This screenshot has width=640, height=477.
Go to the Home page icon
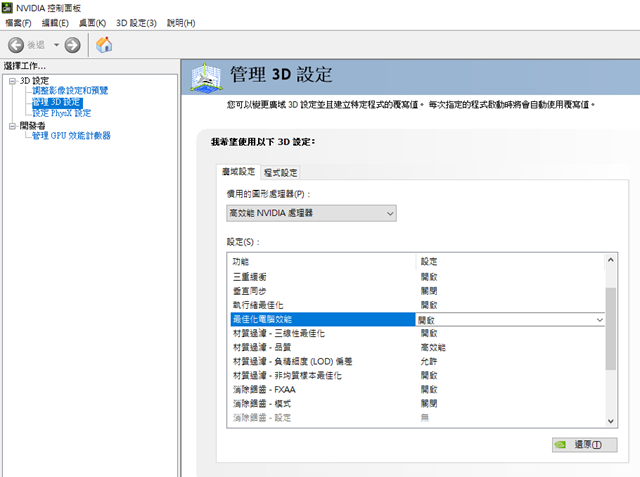pyautogui.click(x=104, y=44)
